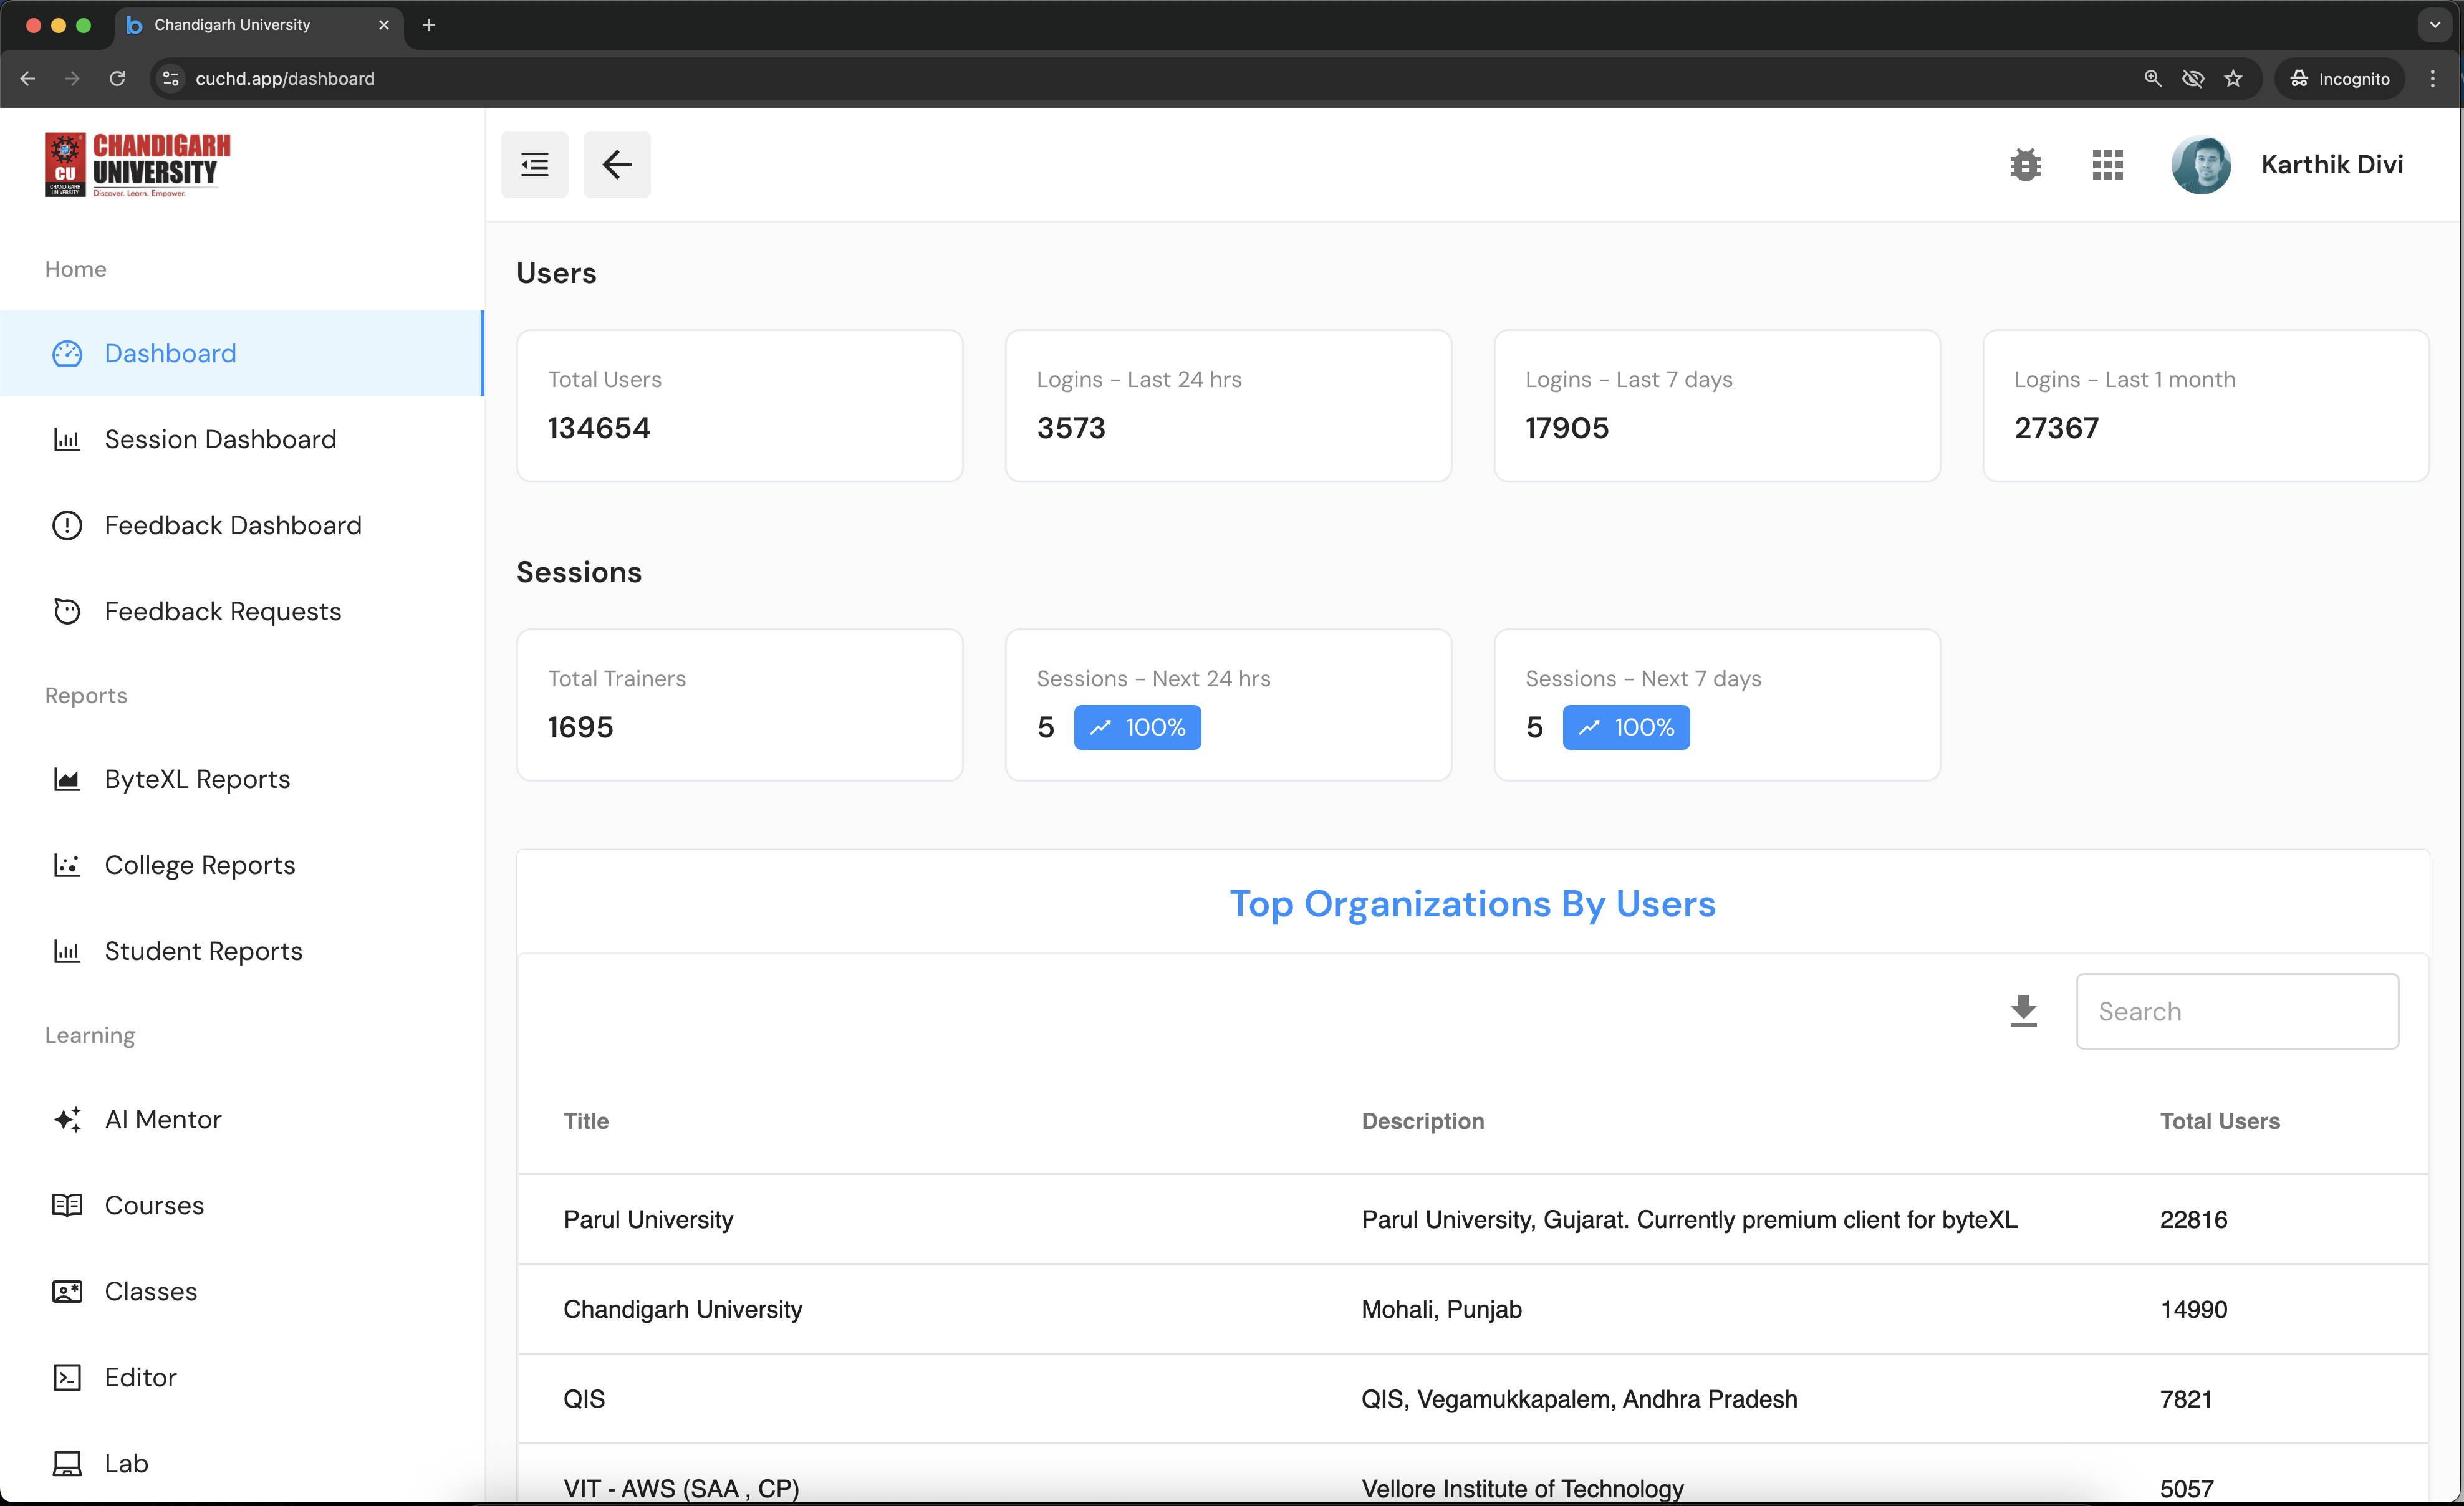Close the Chandigarh University tab
Screen dimensions: 2464x1506
click(384, 25)
